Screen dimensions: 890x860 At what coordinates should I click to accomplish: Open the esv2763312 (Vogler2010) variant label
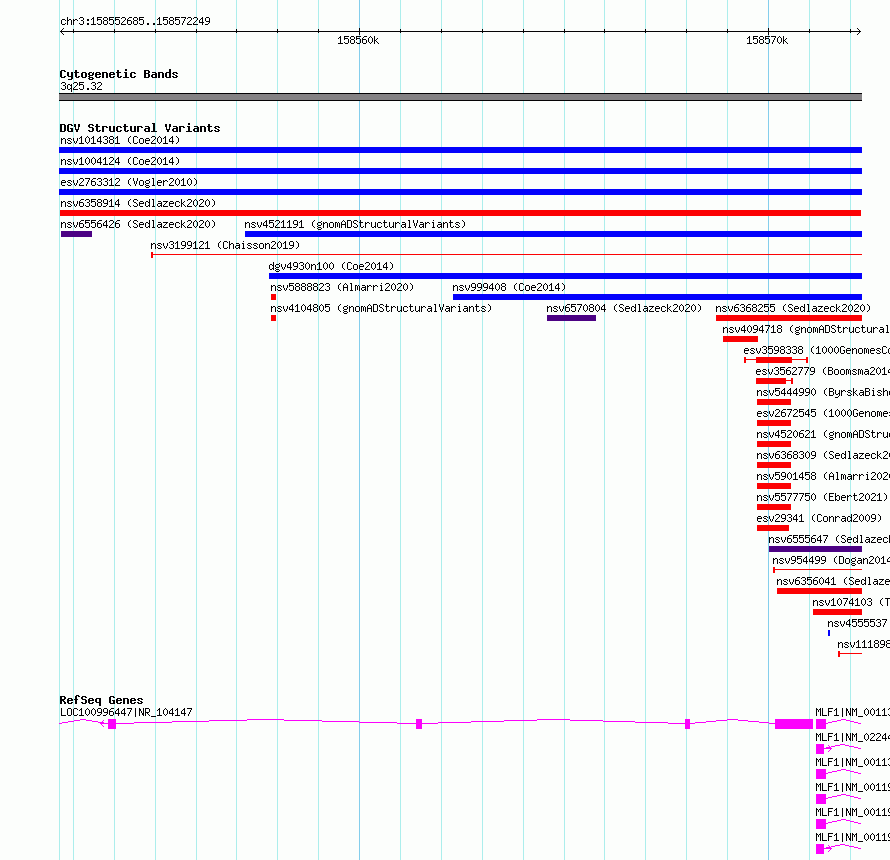tap(129, 182)
